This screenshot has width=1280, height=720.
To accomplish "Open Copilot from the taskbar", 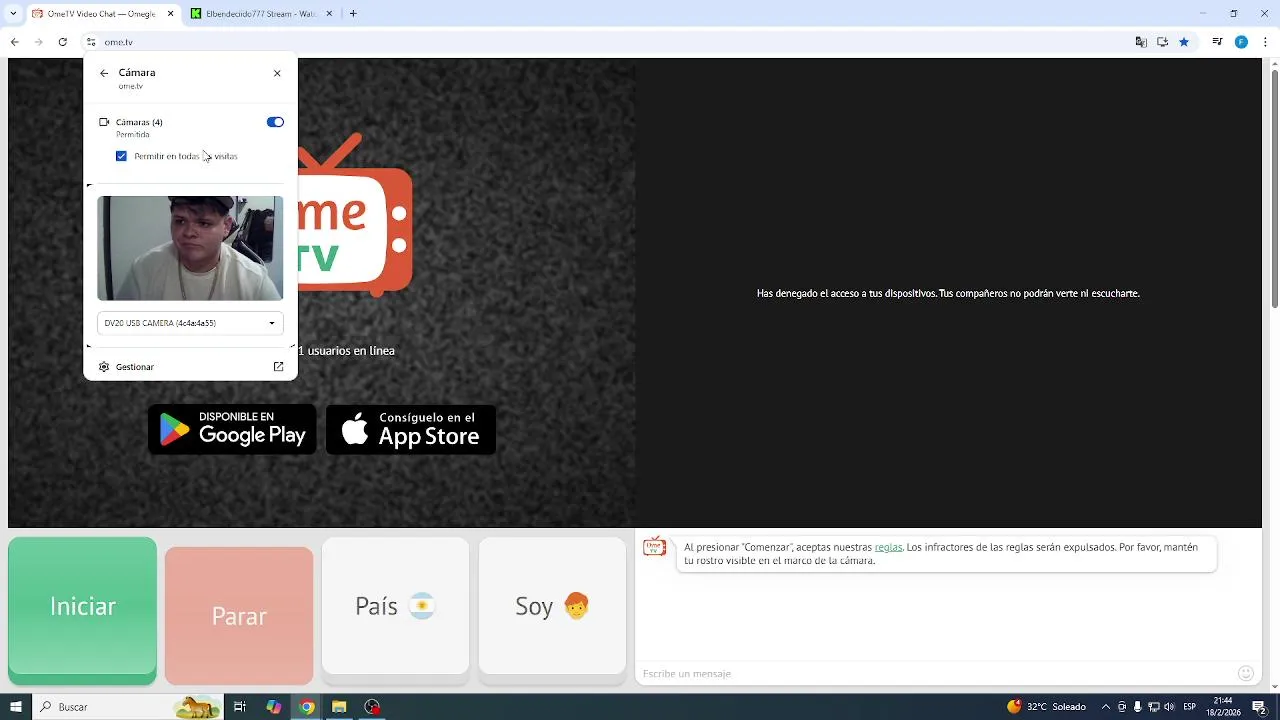I will pos(273,707).
